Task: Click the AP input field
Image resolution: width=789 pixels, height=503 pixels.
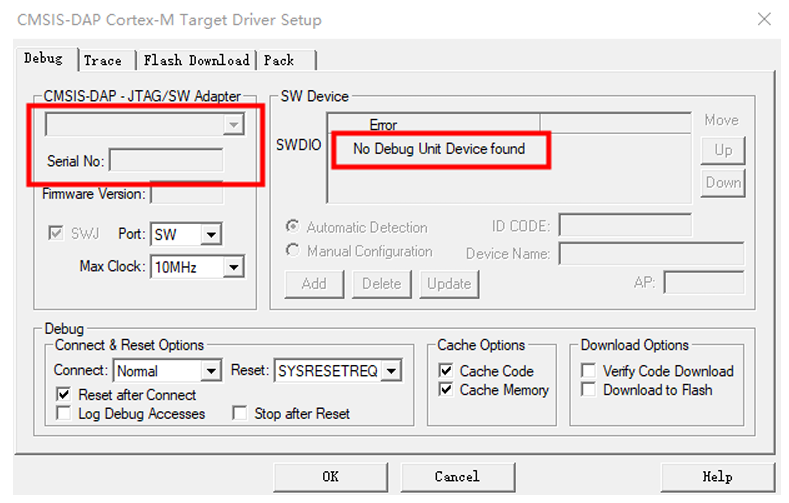Action: click(704, 283)
